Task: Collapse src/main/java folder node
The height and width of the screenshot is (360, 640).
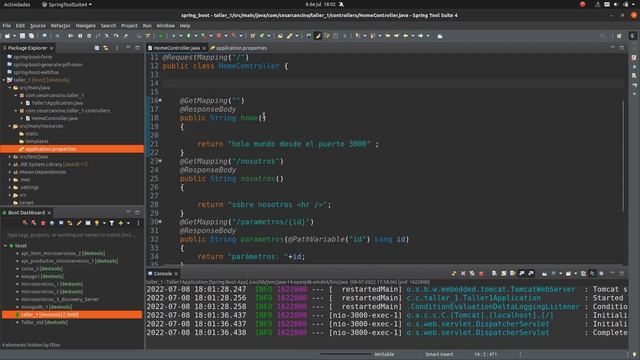Action: pos(10,88)
